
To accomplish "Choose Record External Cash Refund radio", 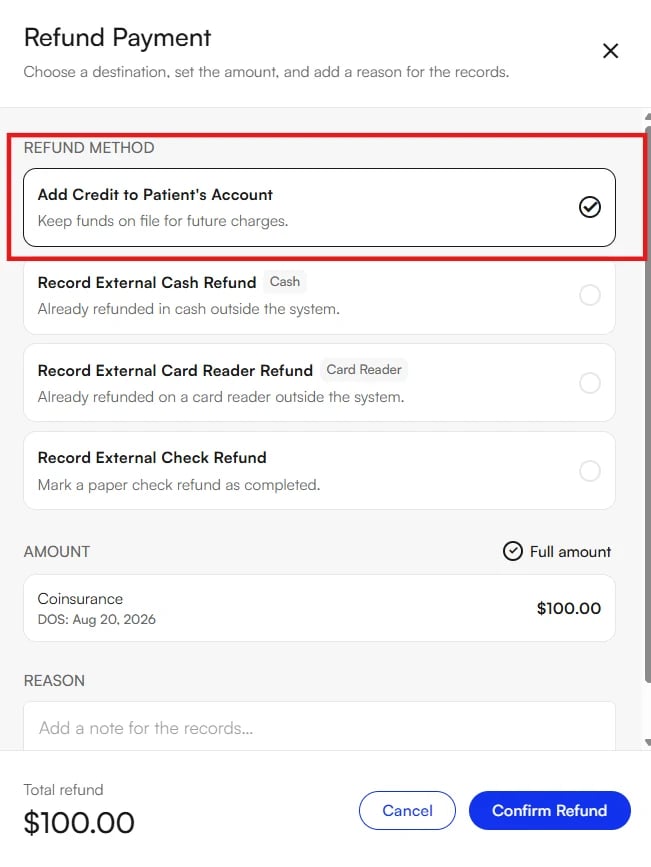I will click(590, 295).
